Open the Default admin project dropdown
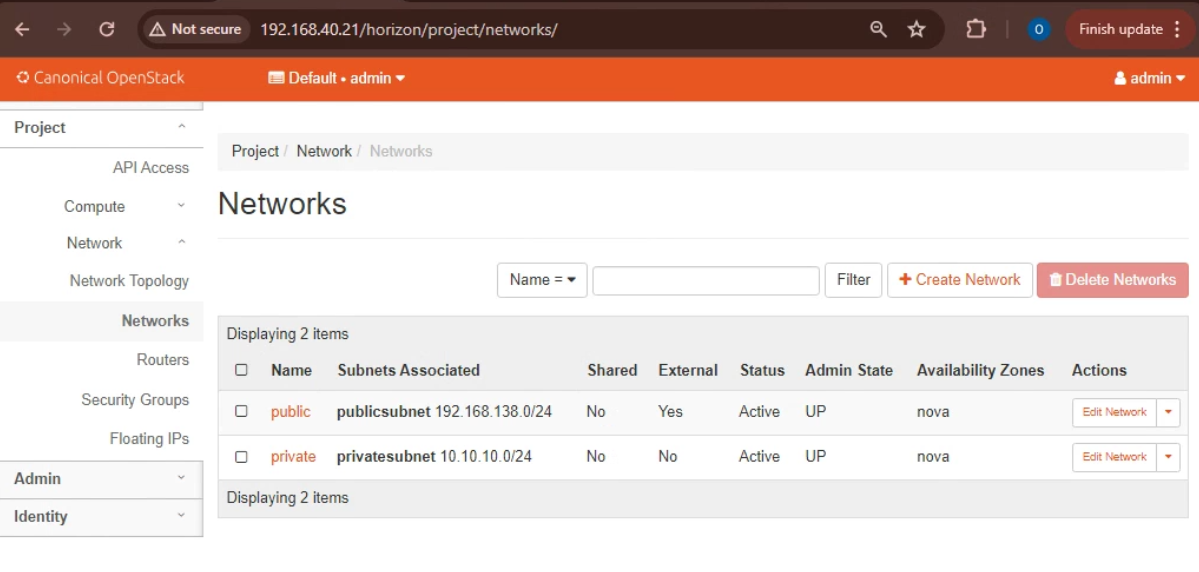The width and height of the screenshot is (1199, 572). pos(337,78)
